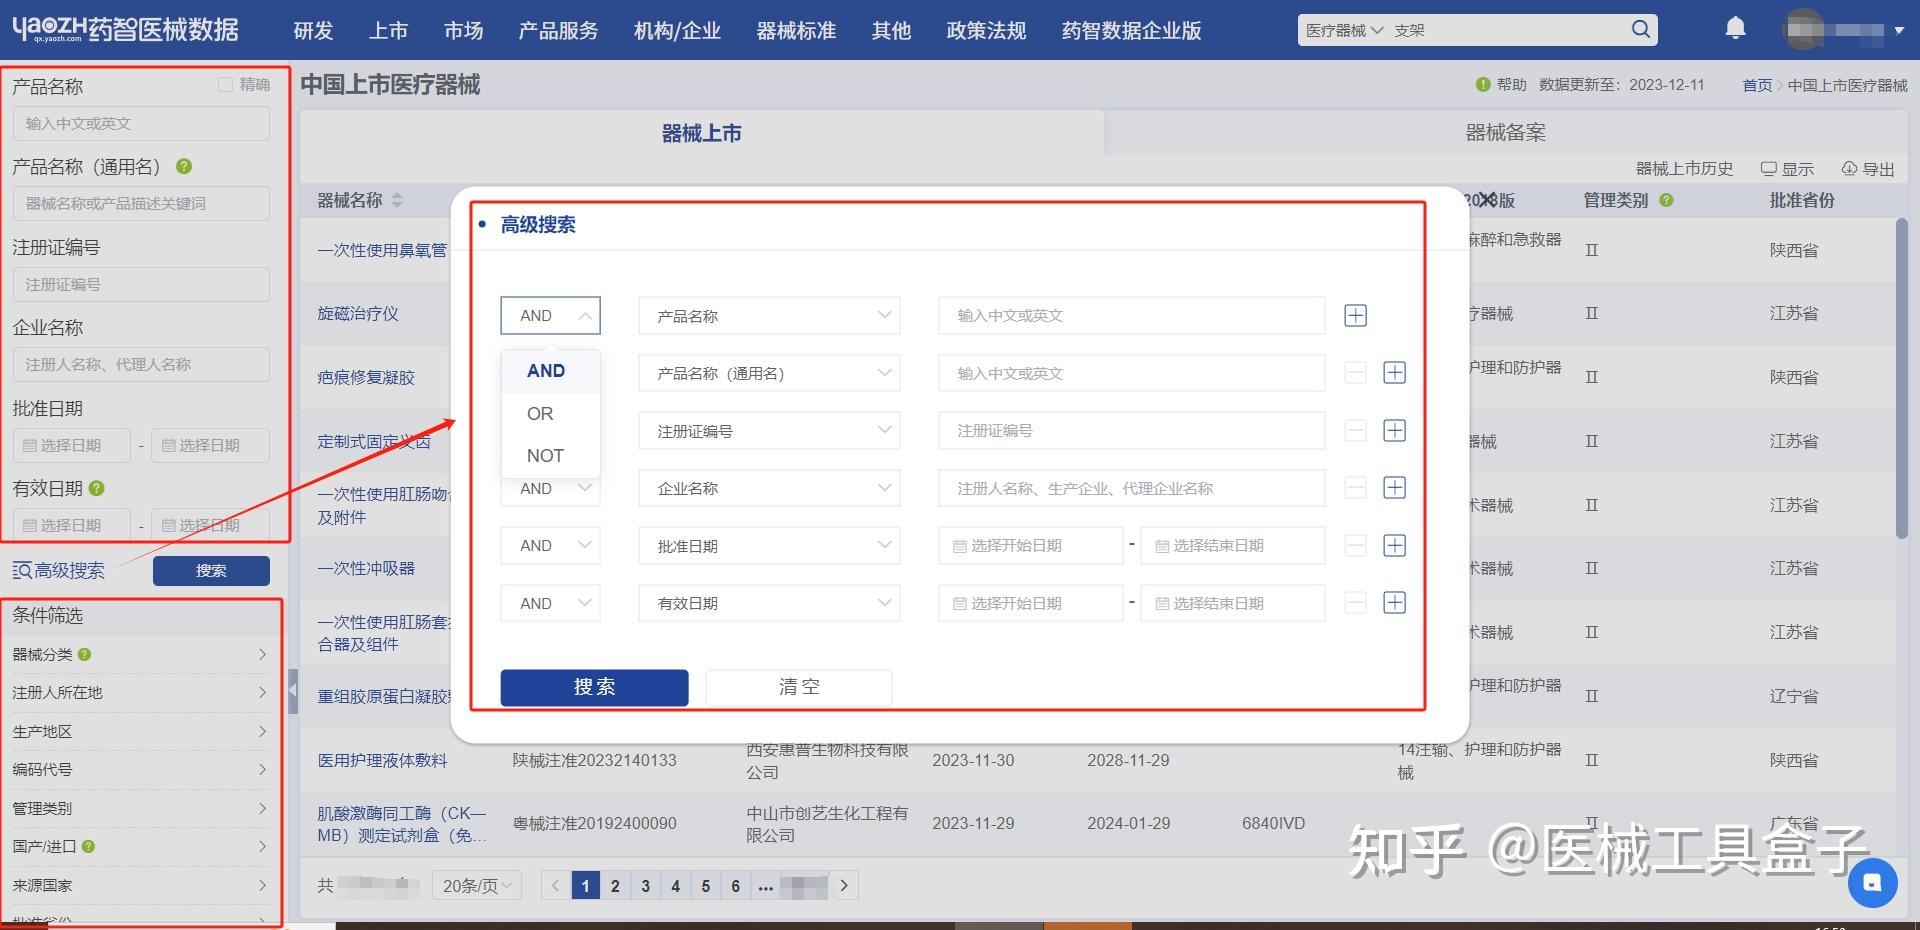The height and width of the screenshot is (930, 1920).
Task: Click the sidebar 搜索 button
Action: (211, 571)
